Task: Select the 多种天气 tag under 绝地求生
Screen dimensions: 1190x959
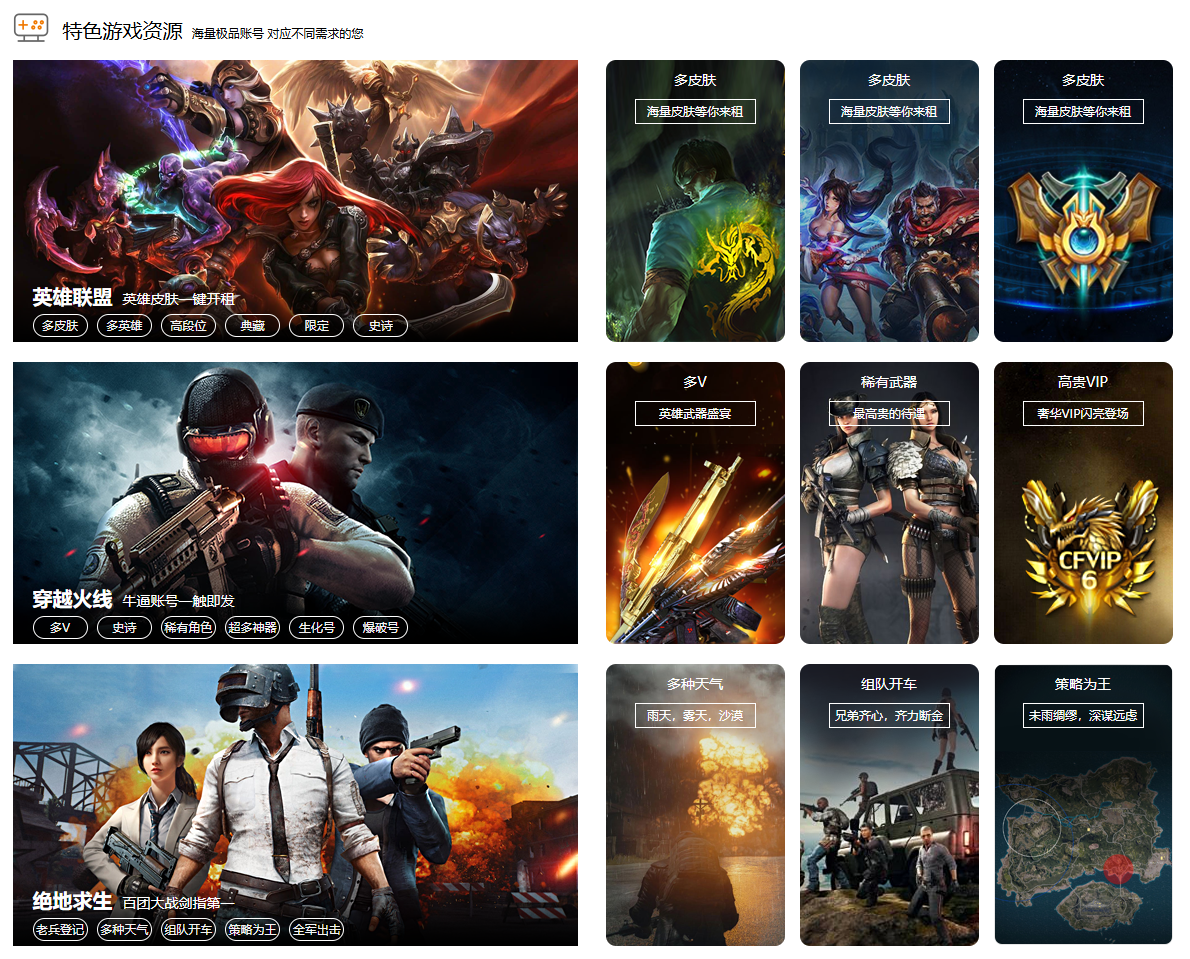Action: coord(124,929)
